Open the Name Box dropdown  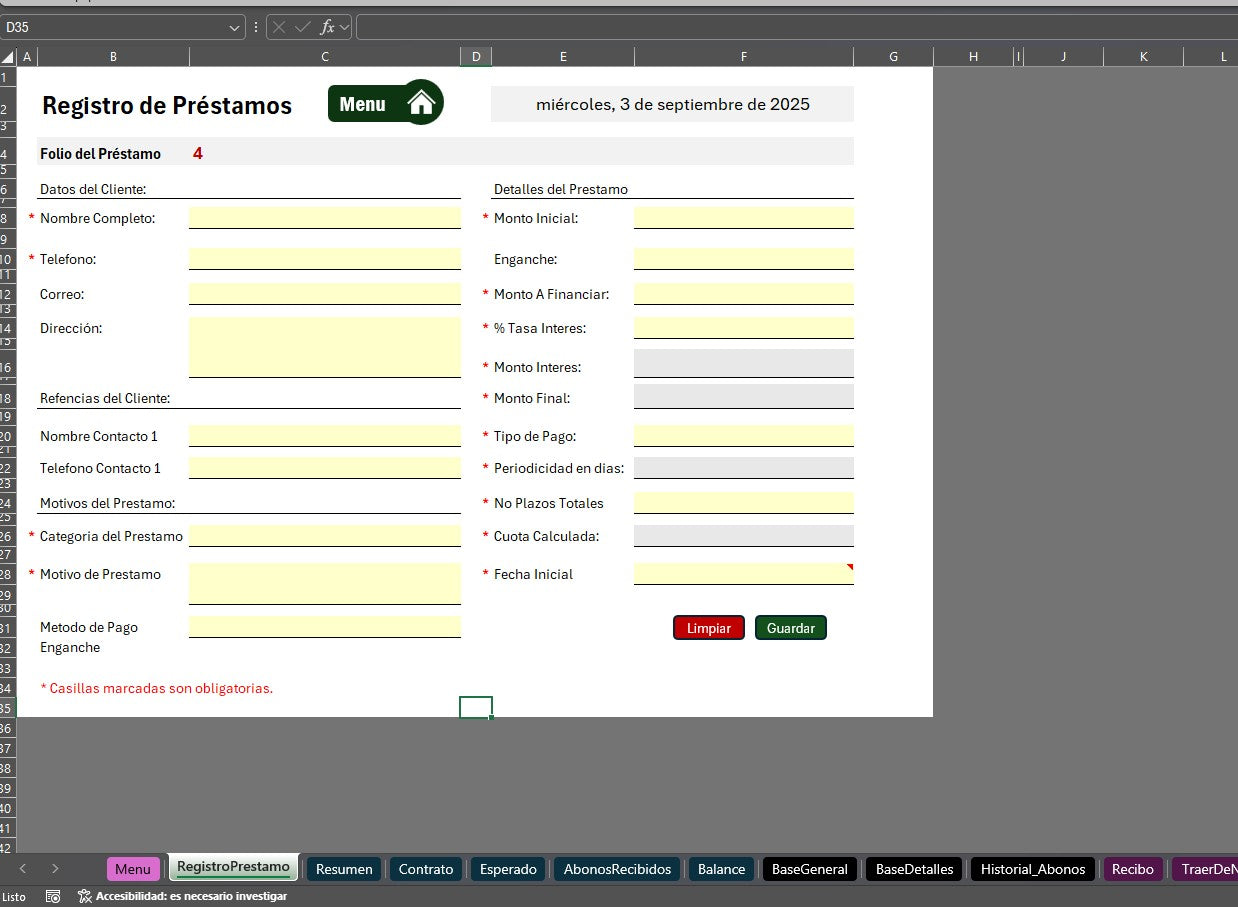[x=236, y=27]
